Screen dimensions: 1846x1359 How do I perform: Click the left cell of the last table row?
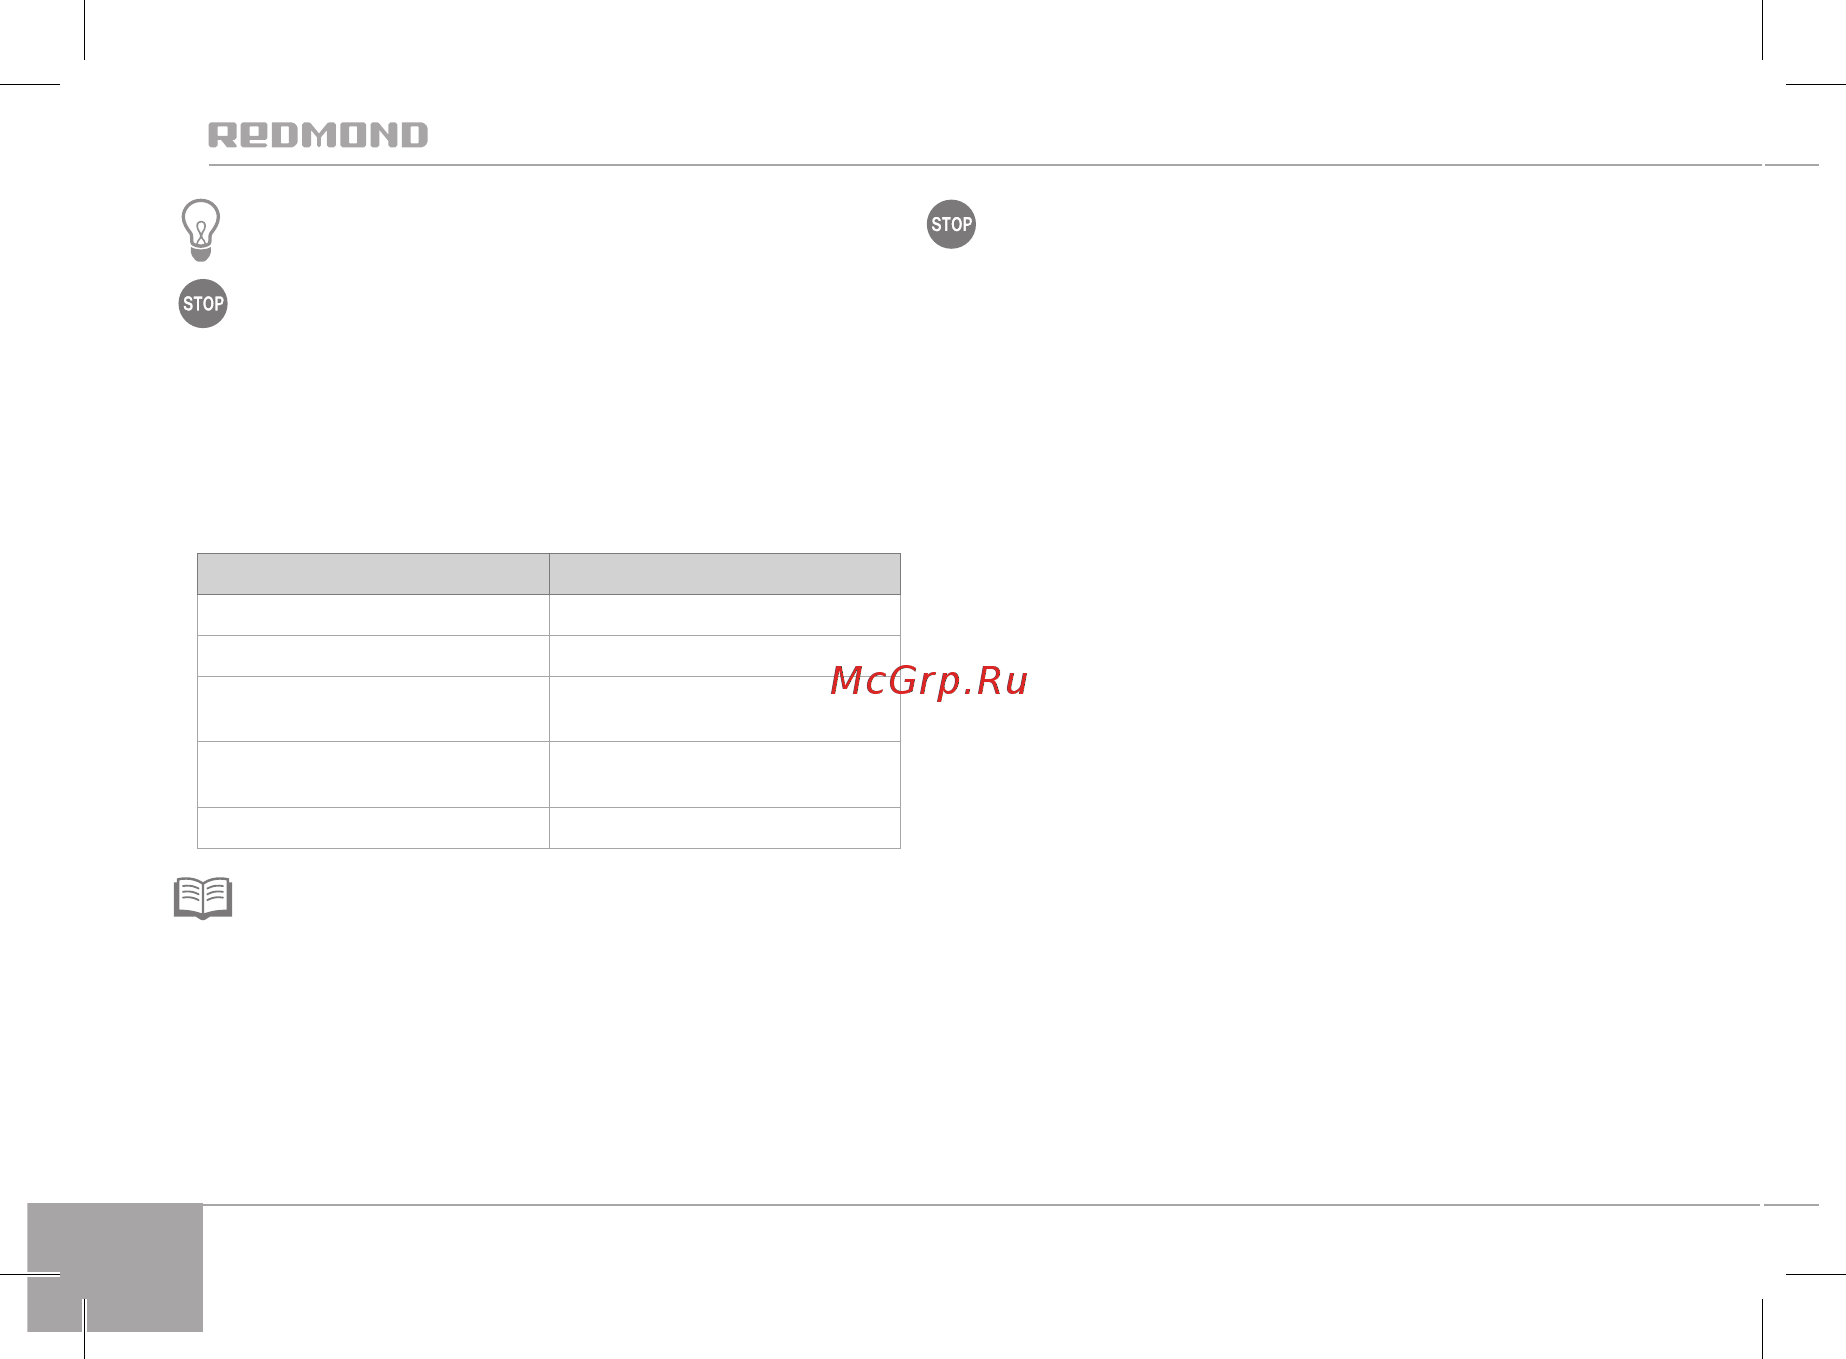click(373, 828)
